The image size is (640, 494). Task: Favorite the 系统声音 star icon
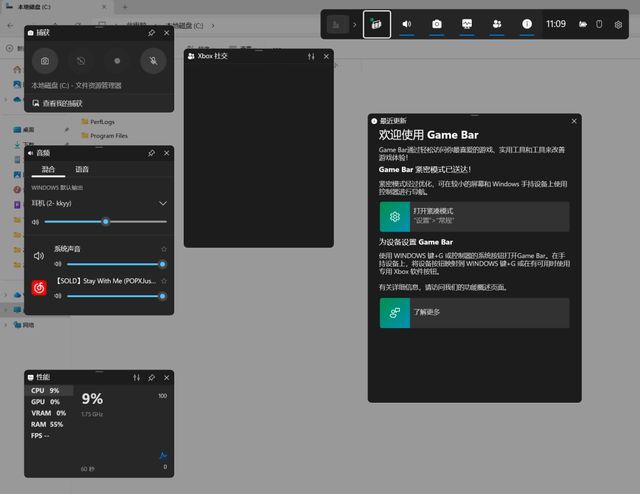(x=164, y=248)
